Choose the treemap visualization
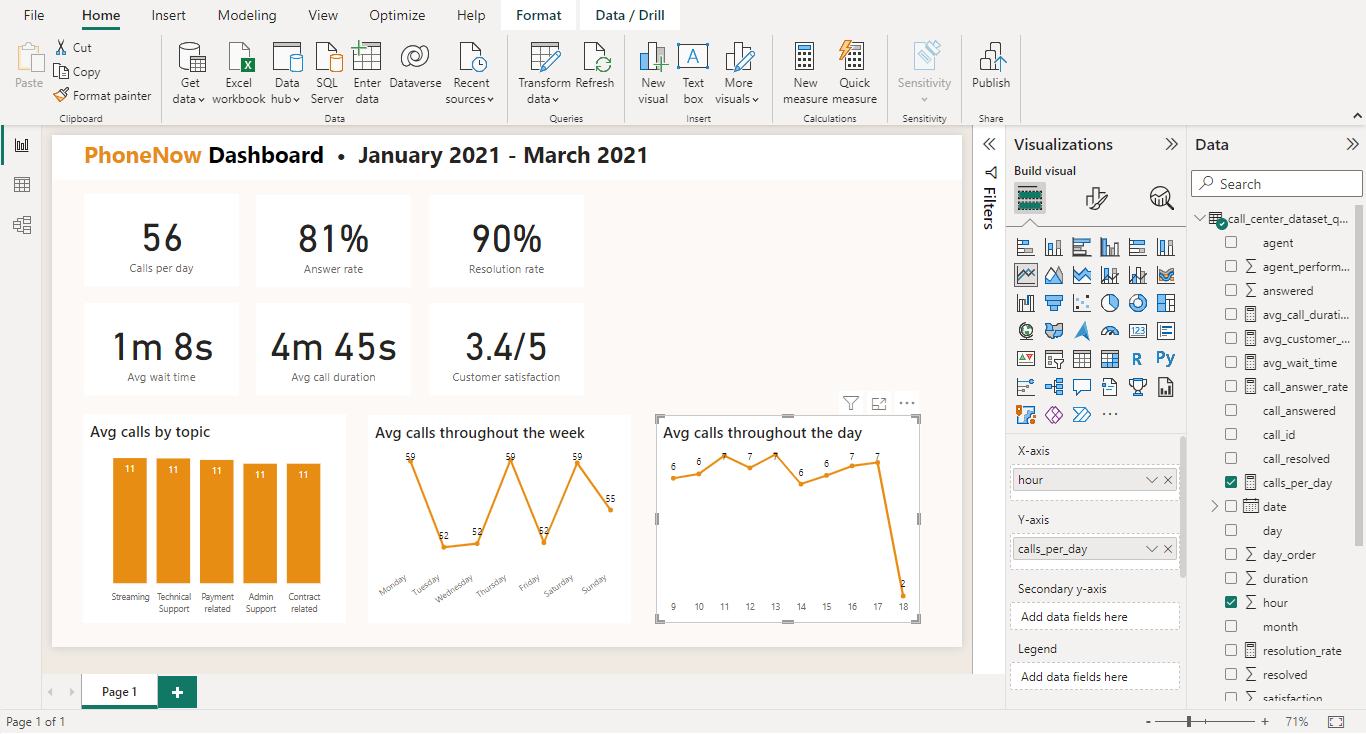Screen dimensions: 1366x734 [1166, 302]
